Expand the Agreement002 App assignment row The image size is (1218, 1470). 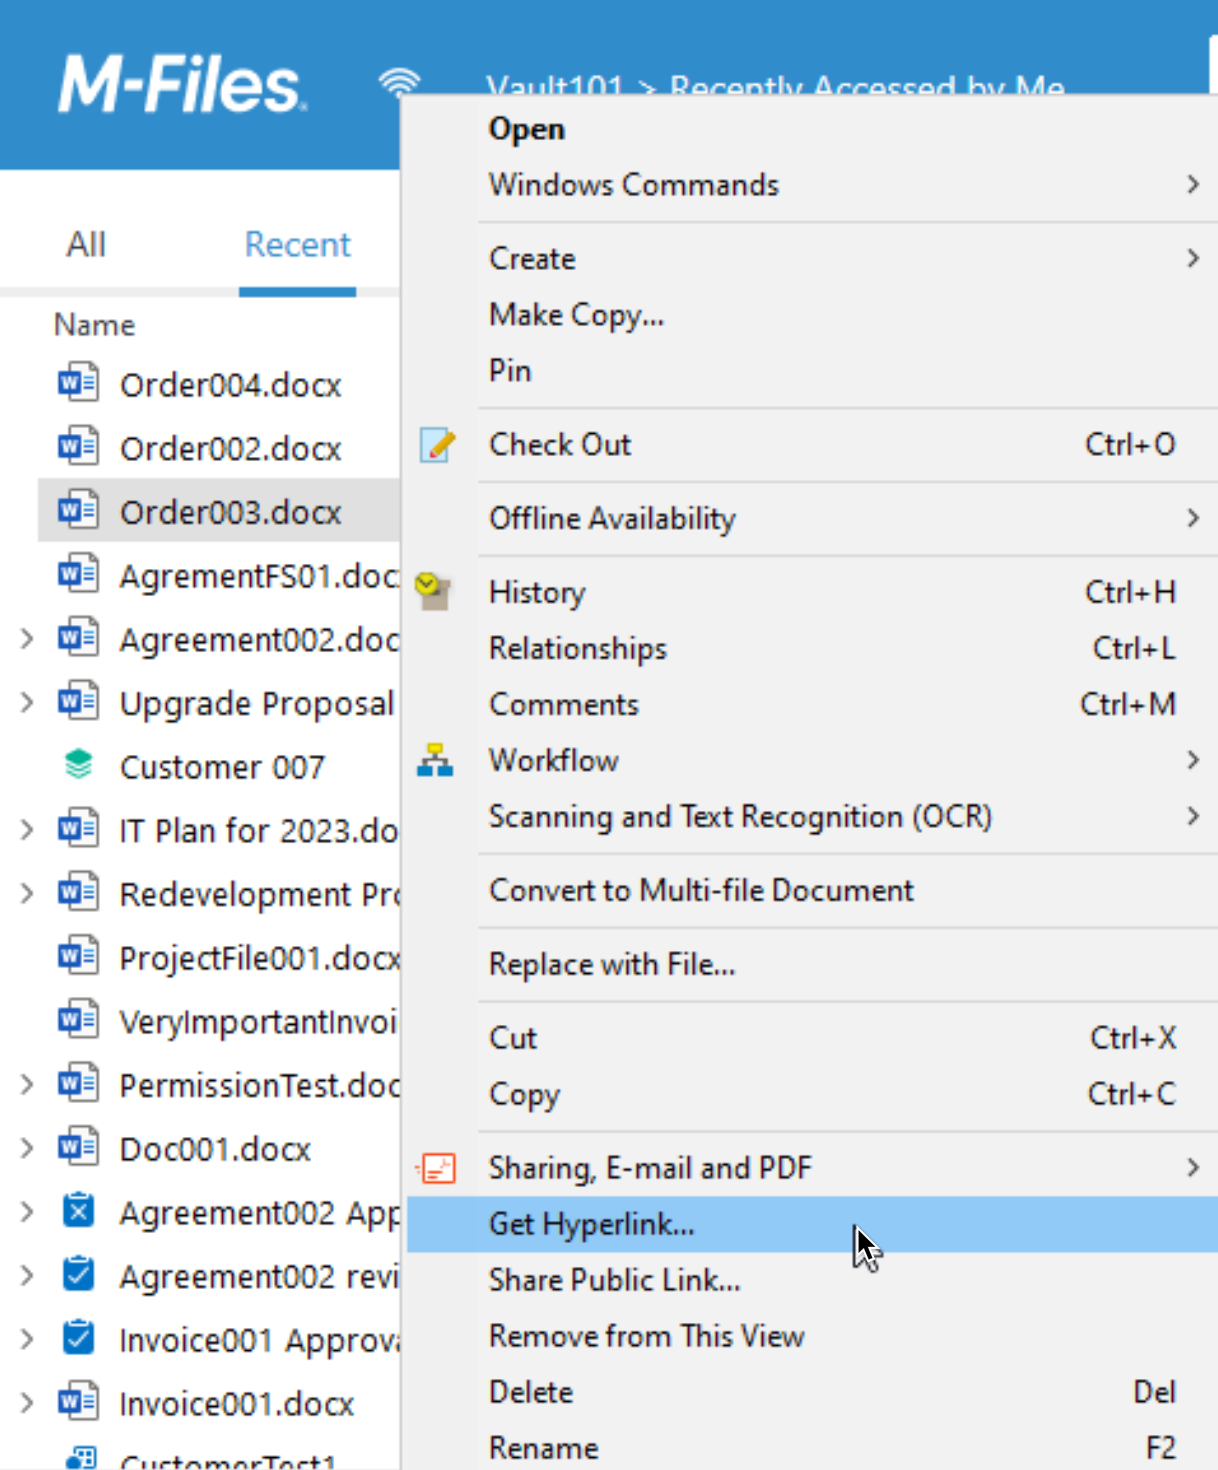click(27, 1211)
